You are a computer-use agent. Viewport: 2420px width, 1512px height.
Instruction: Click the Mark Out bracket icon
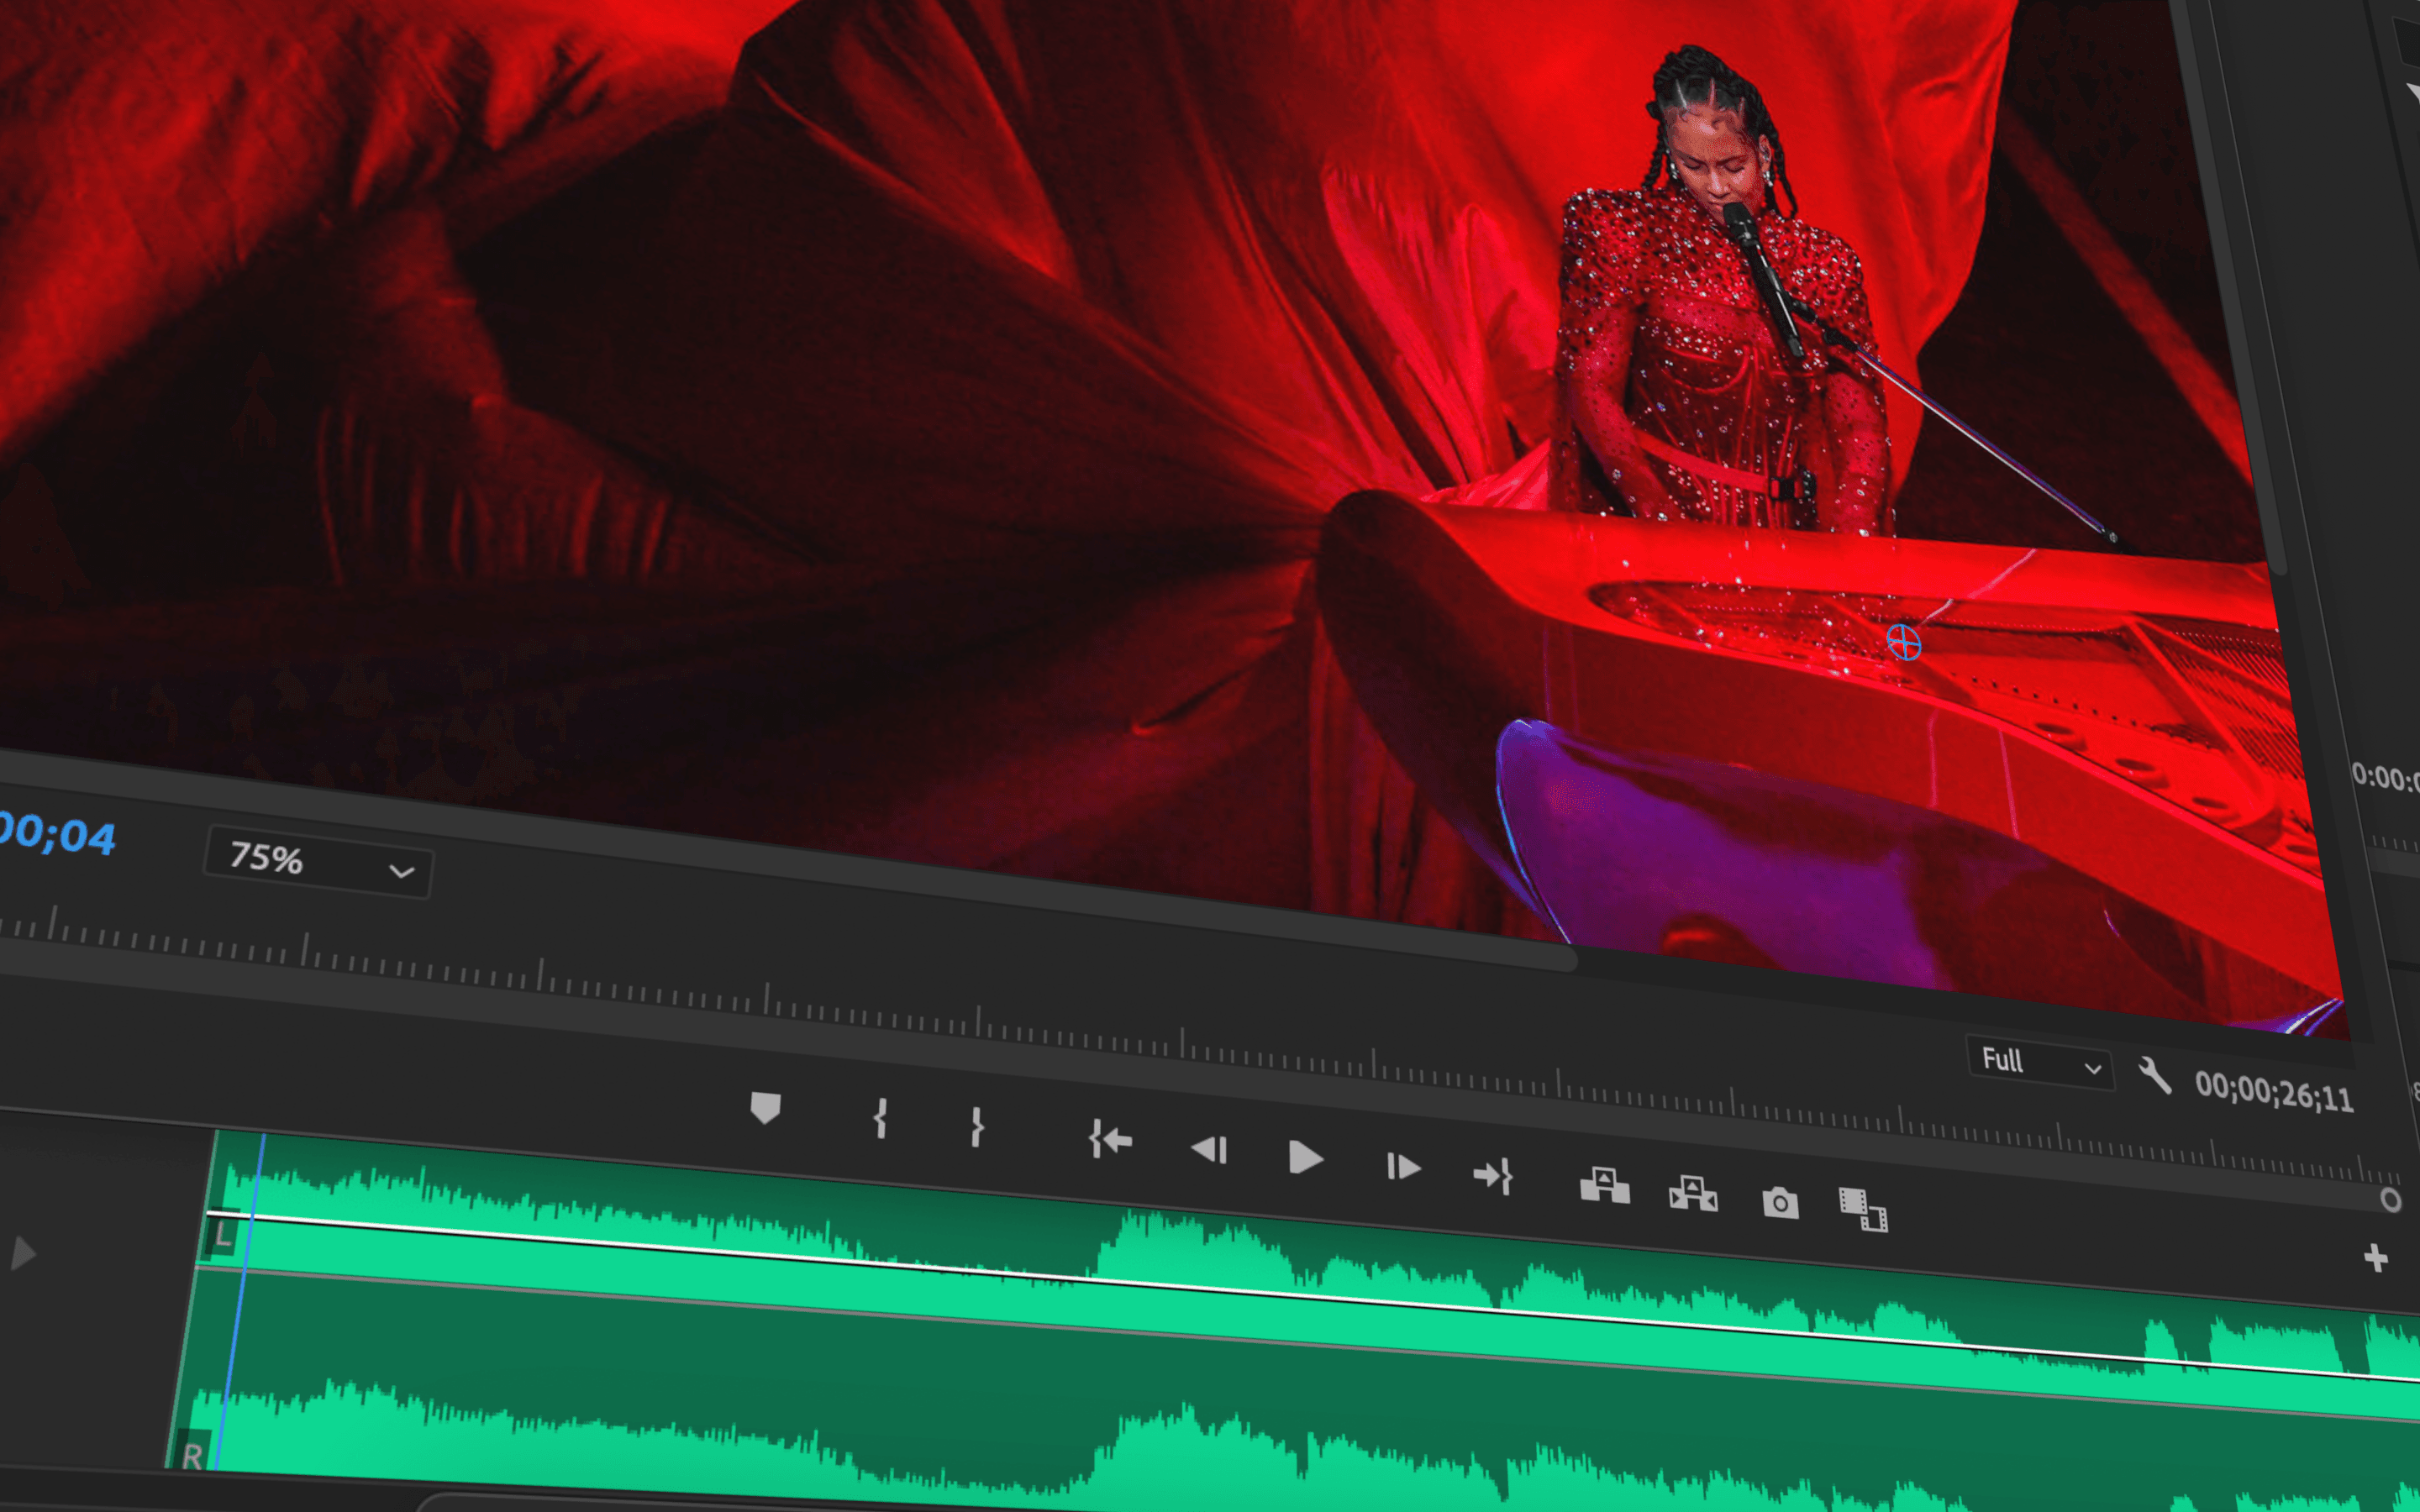click(977, 1127)
